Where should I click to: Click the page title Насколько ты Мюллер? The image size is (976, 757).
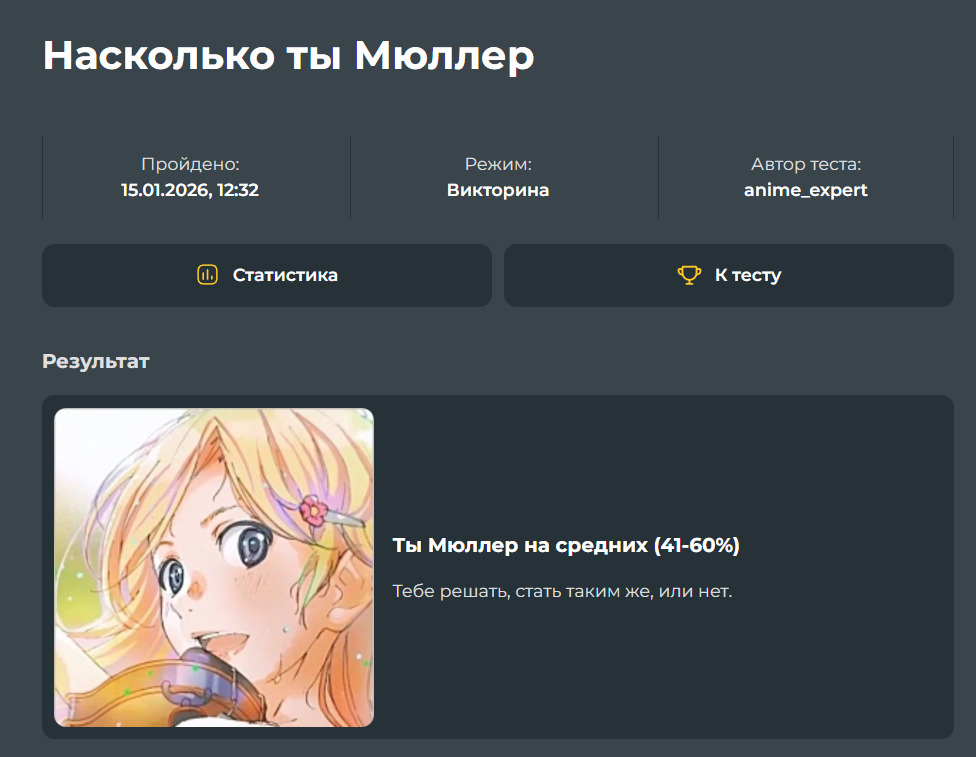point(288,56)
